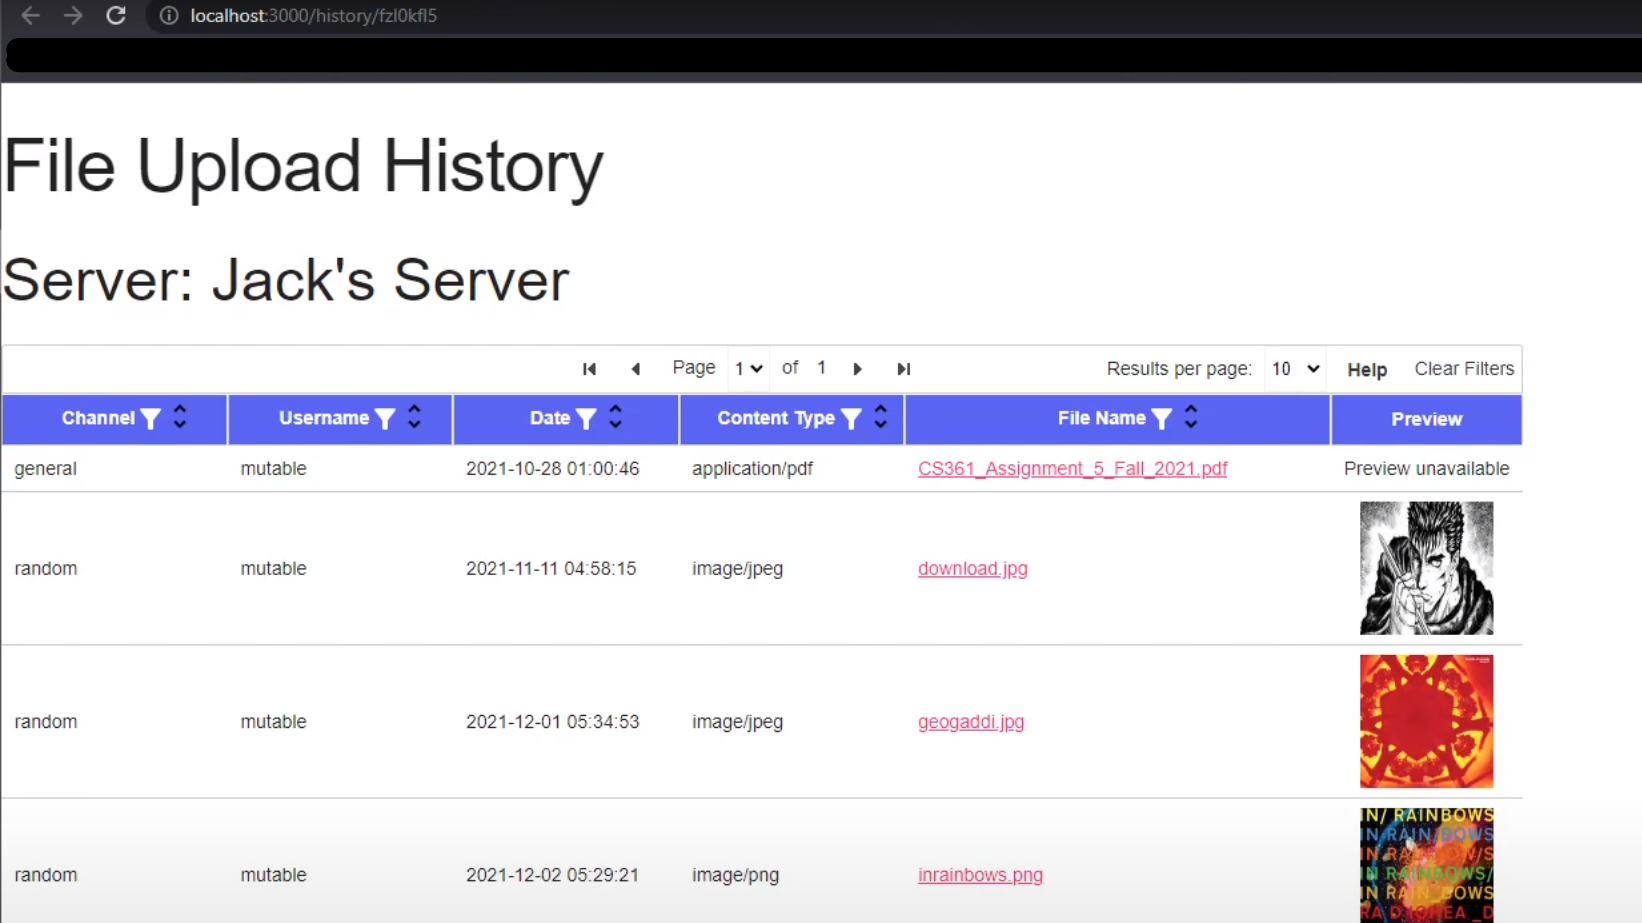Download the CS361 Assignment 5 PDF

click(x=1072, y=468)
